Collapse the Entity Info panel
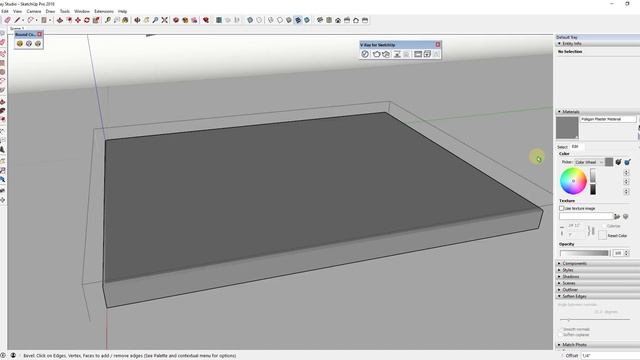This screenshot has height=360, width=640. (x=560, y=43)
